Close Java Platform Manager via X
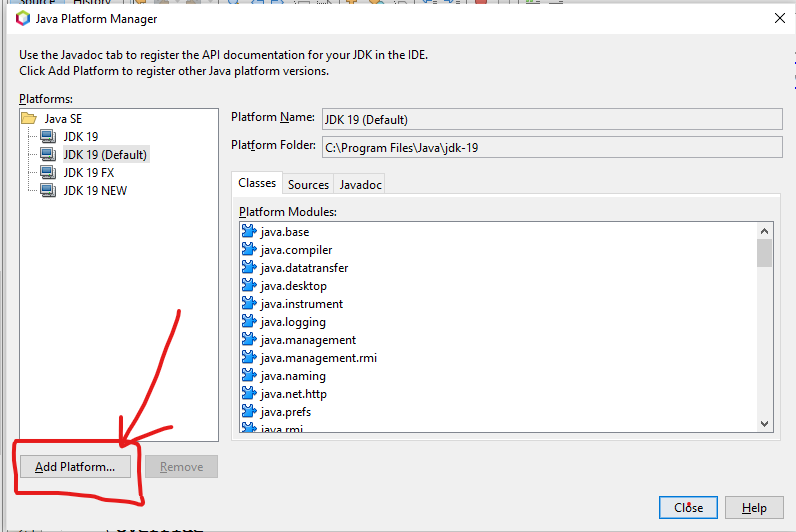 [x=780, y=19]
